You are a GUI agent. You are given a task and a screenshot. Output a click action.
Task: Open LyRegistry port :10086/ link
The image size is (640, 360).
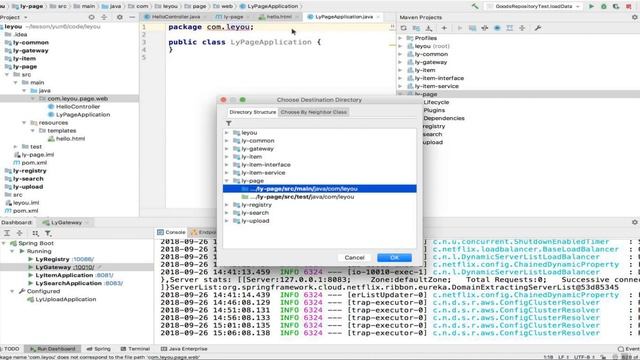pos(83,259)
